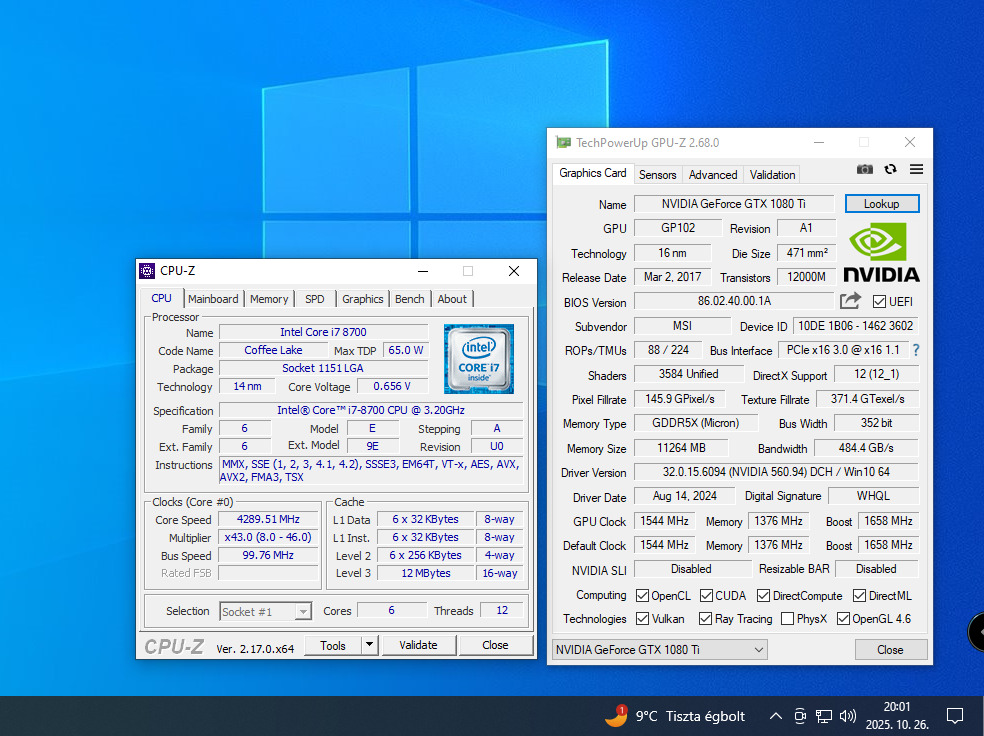Screen dimensions: 984x736
Task: Open the Mainboard tab in CPU-Z
Action: tap(213, 298)
